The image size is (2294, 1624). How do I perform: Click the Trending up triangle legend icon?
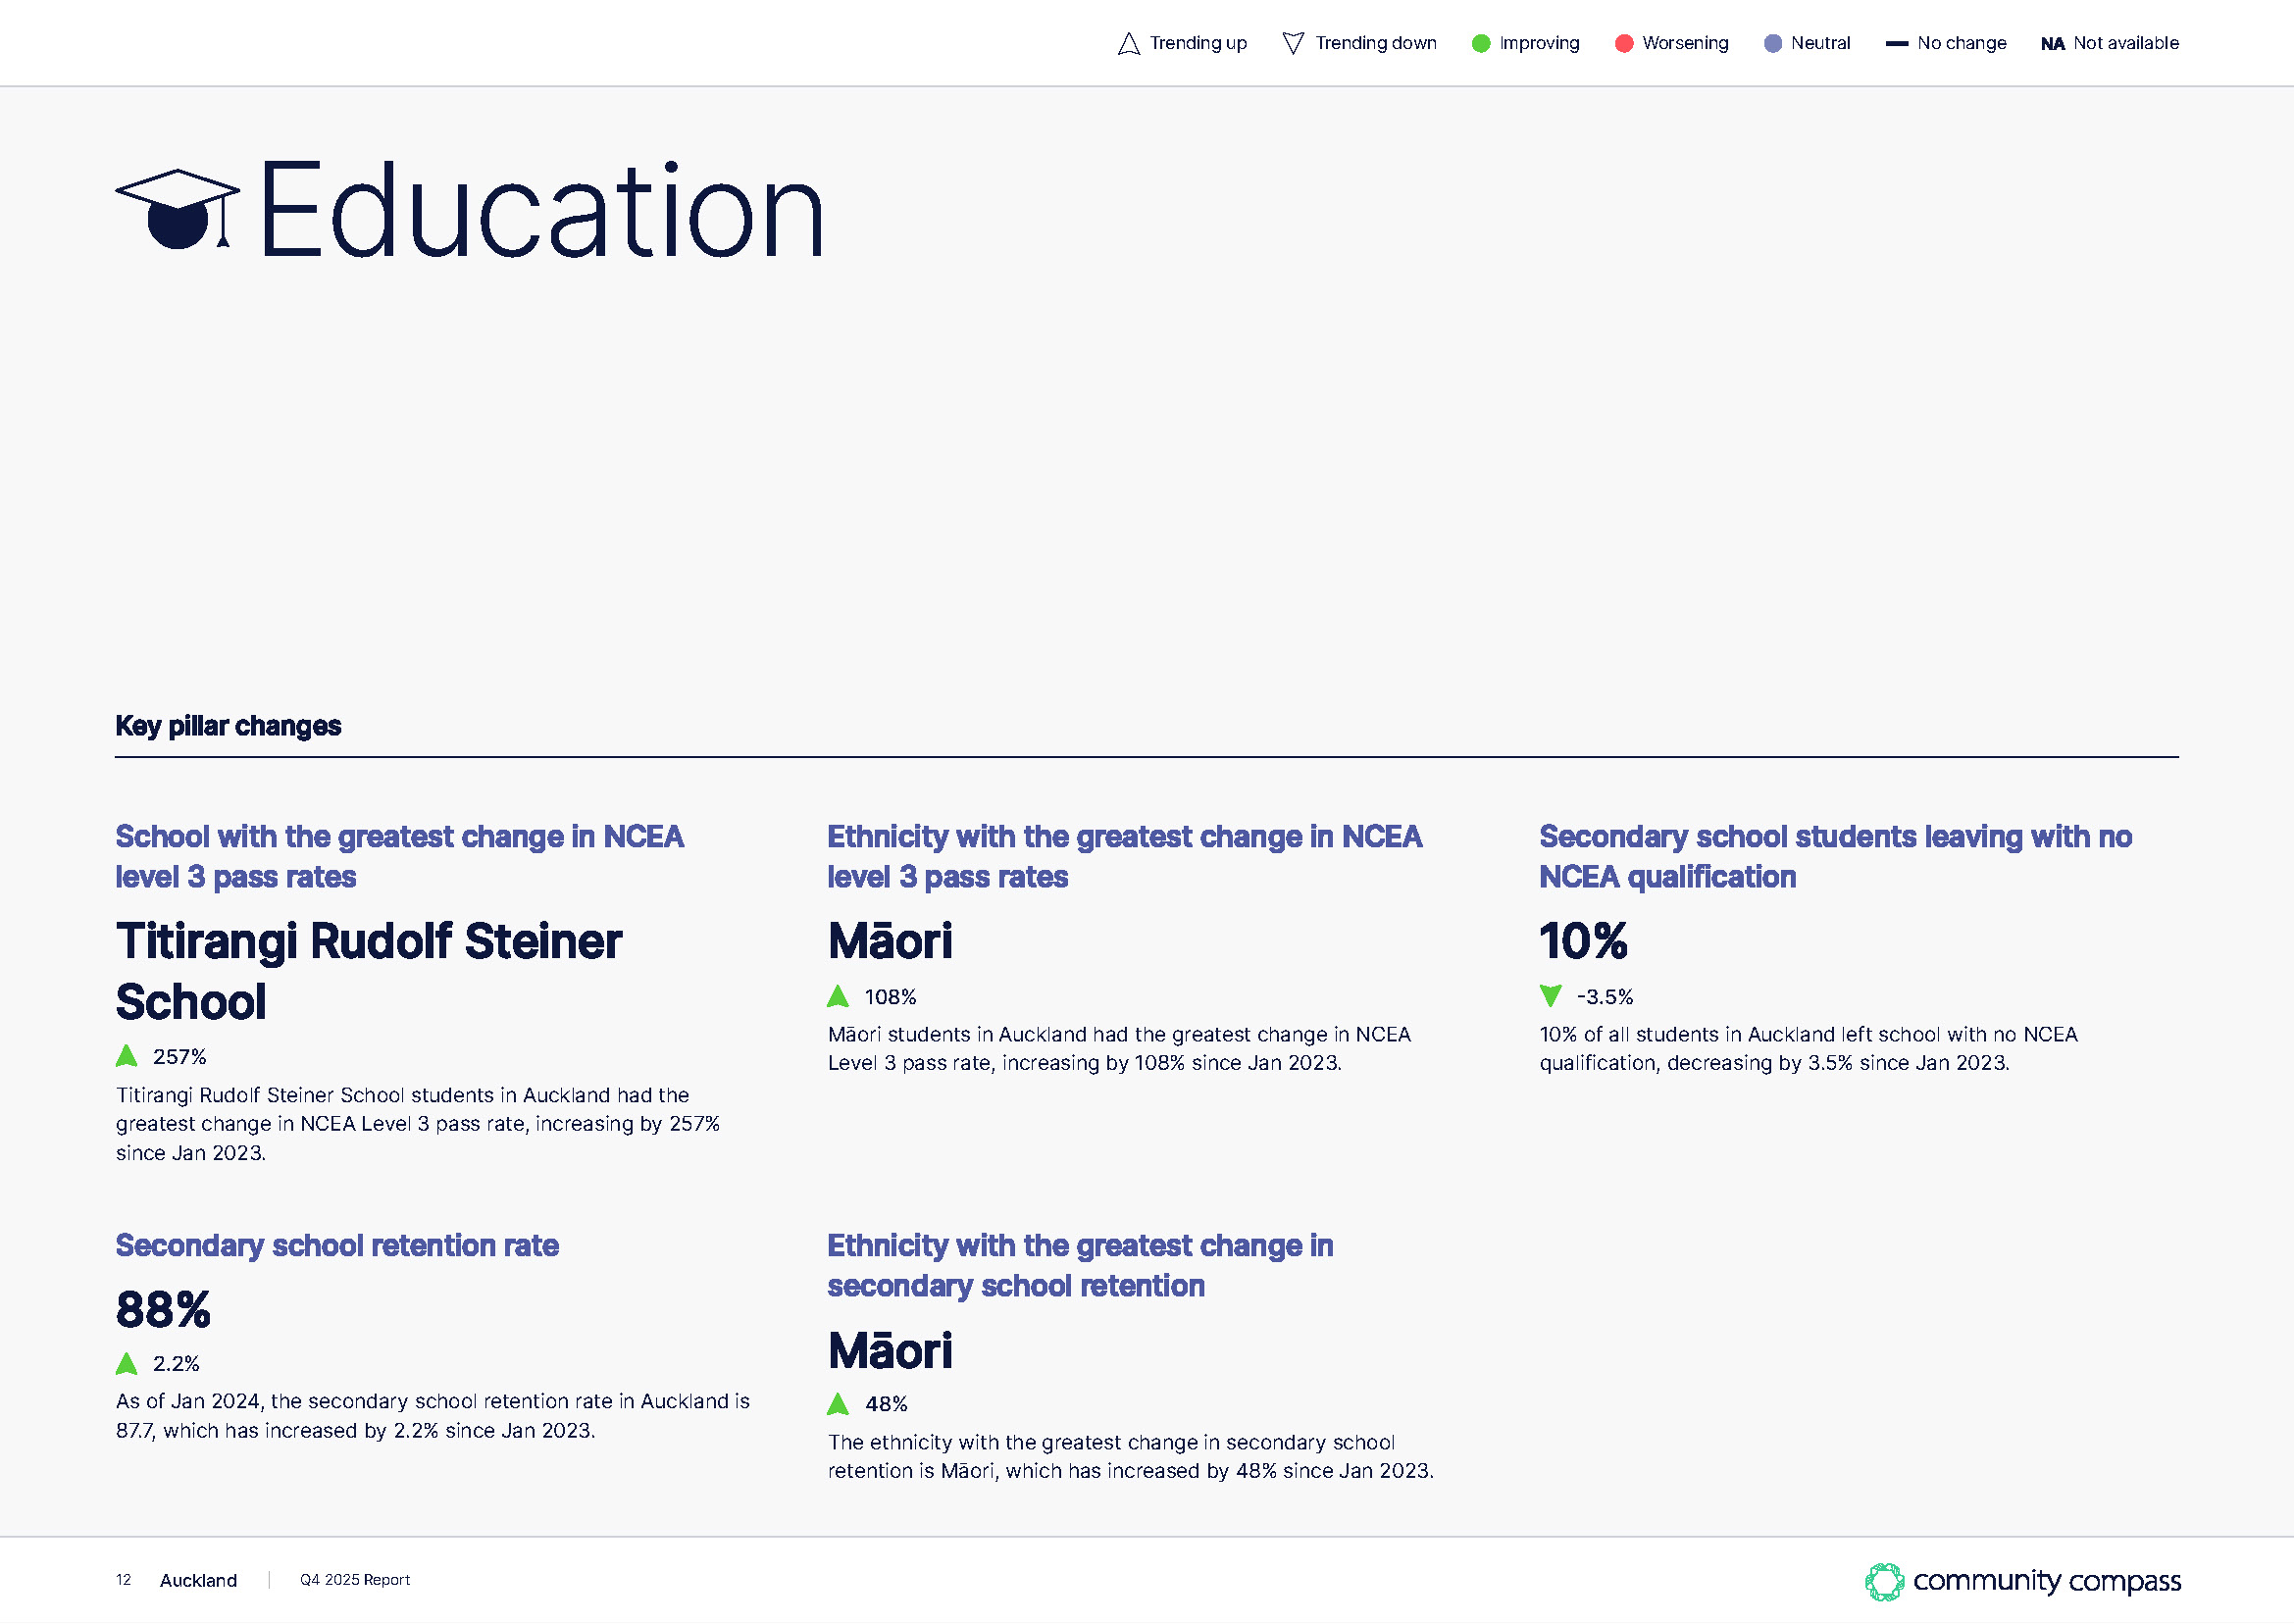[x=1129, y=44]
